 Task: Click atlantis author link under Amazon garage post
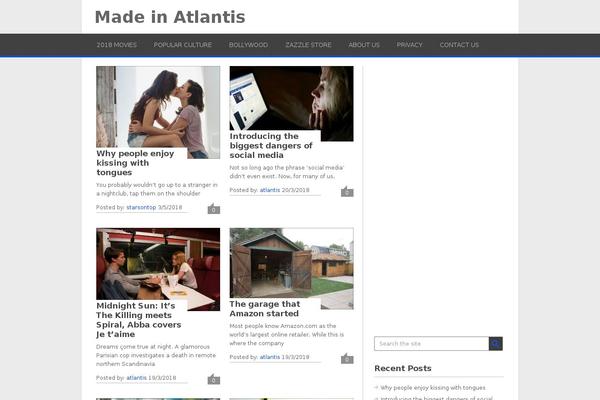tap(270, 357)
